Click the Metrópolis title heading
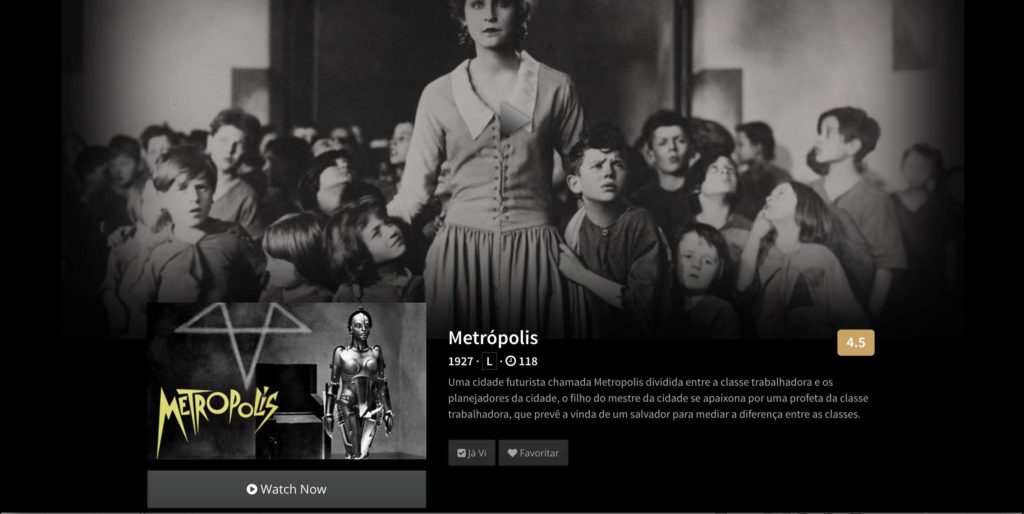The image size is (1024, 514). [493, 338]
